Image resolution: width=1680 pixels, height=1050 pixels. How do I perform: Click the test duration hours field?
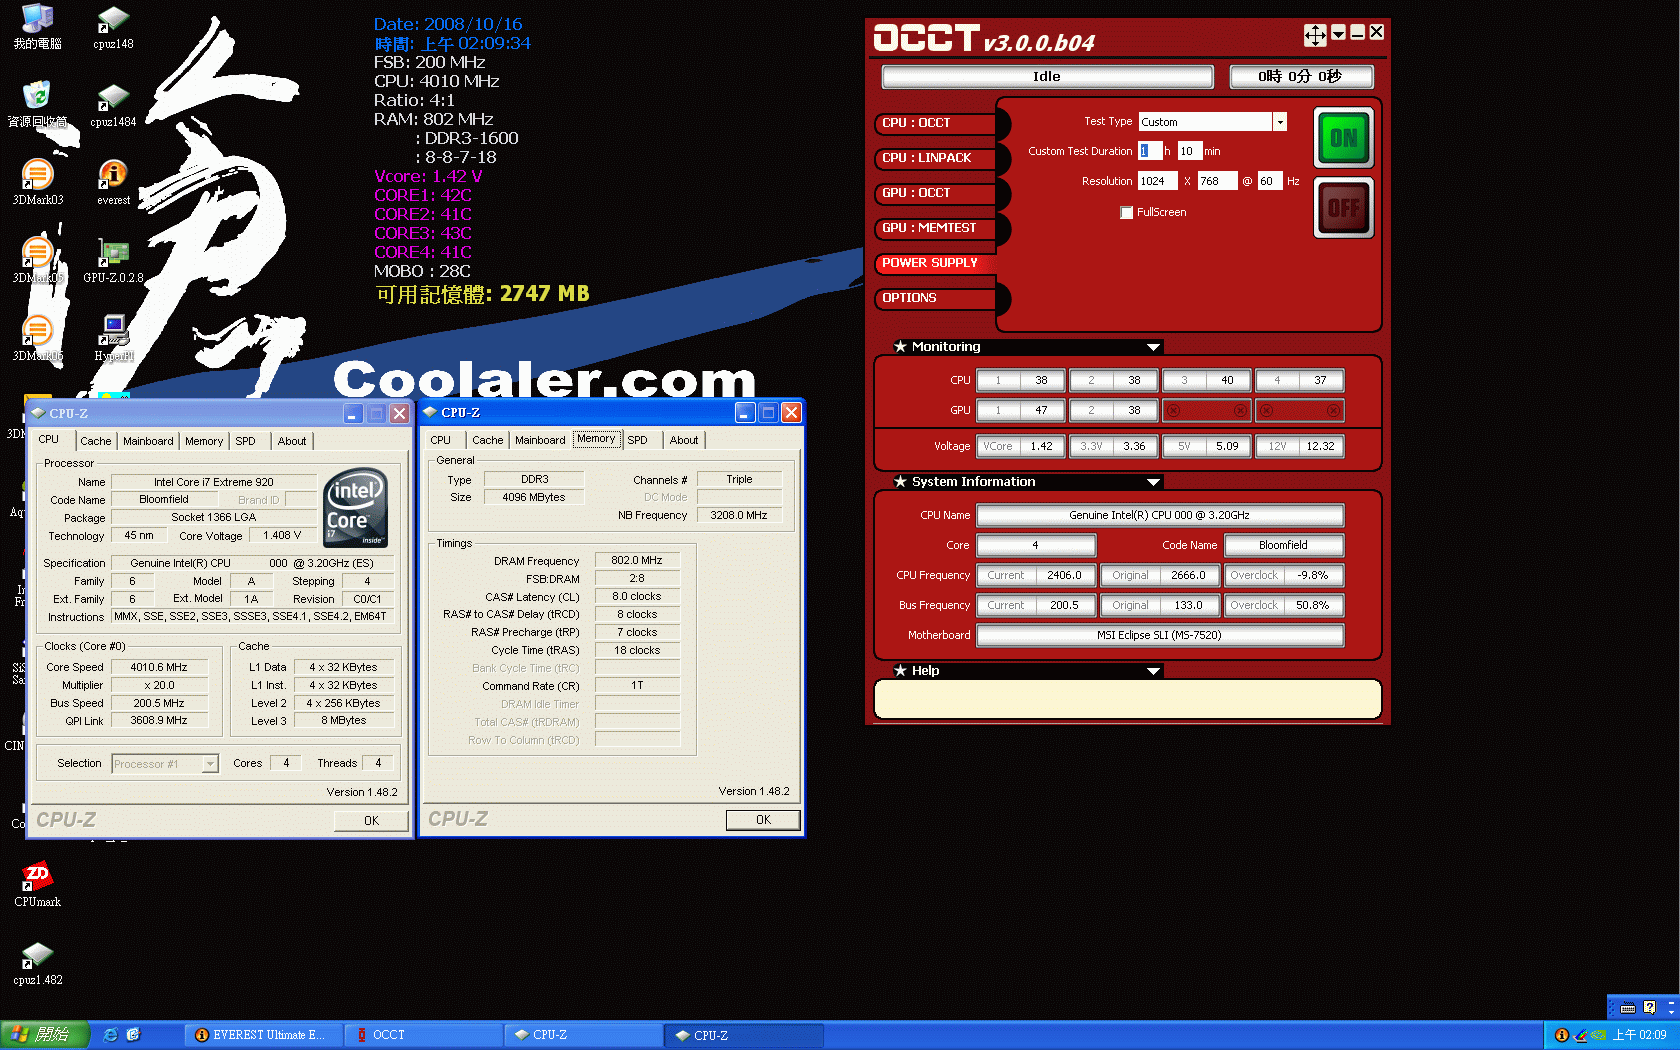(1150, 151)
